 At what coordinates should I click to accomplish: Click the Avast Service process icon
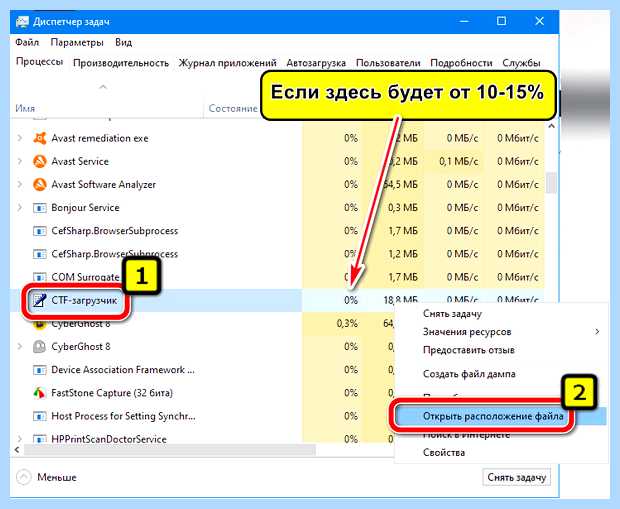click(x=40, y=161)
